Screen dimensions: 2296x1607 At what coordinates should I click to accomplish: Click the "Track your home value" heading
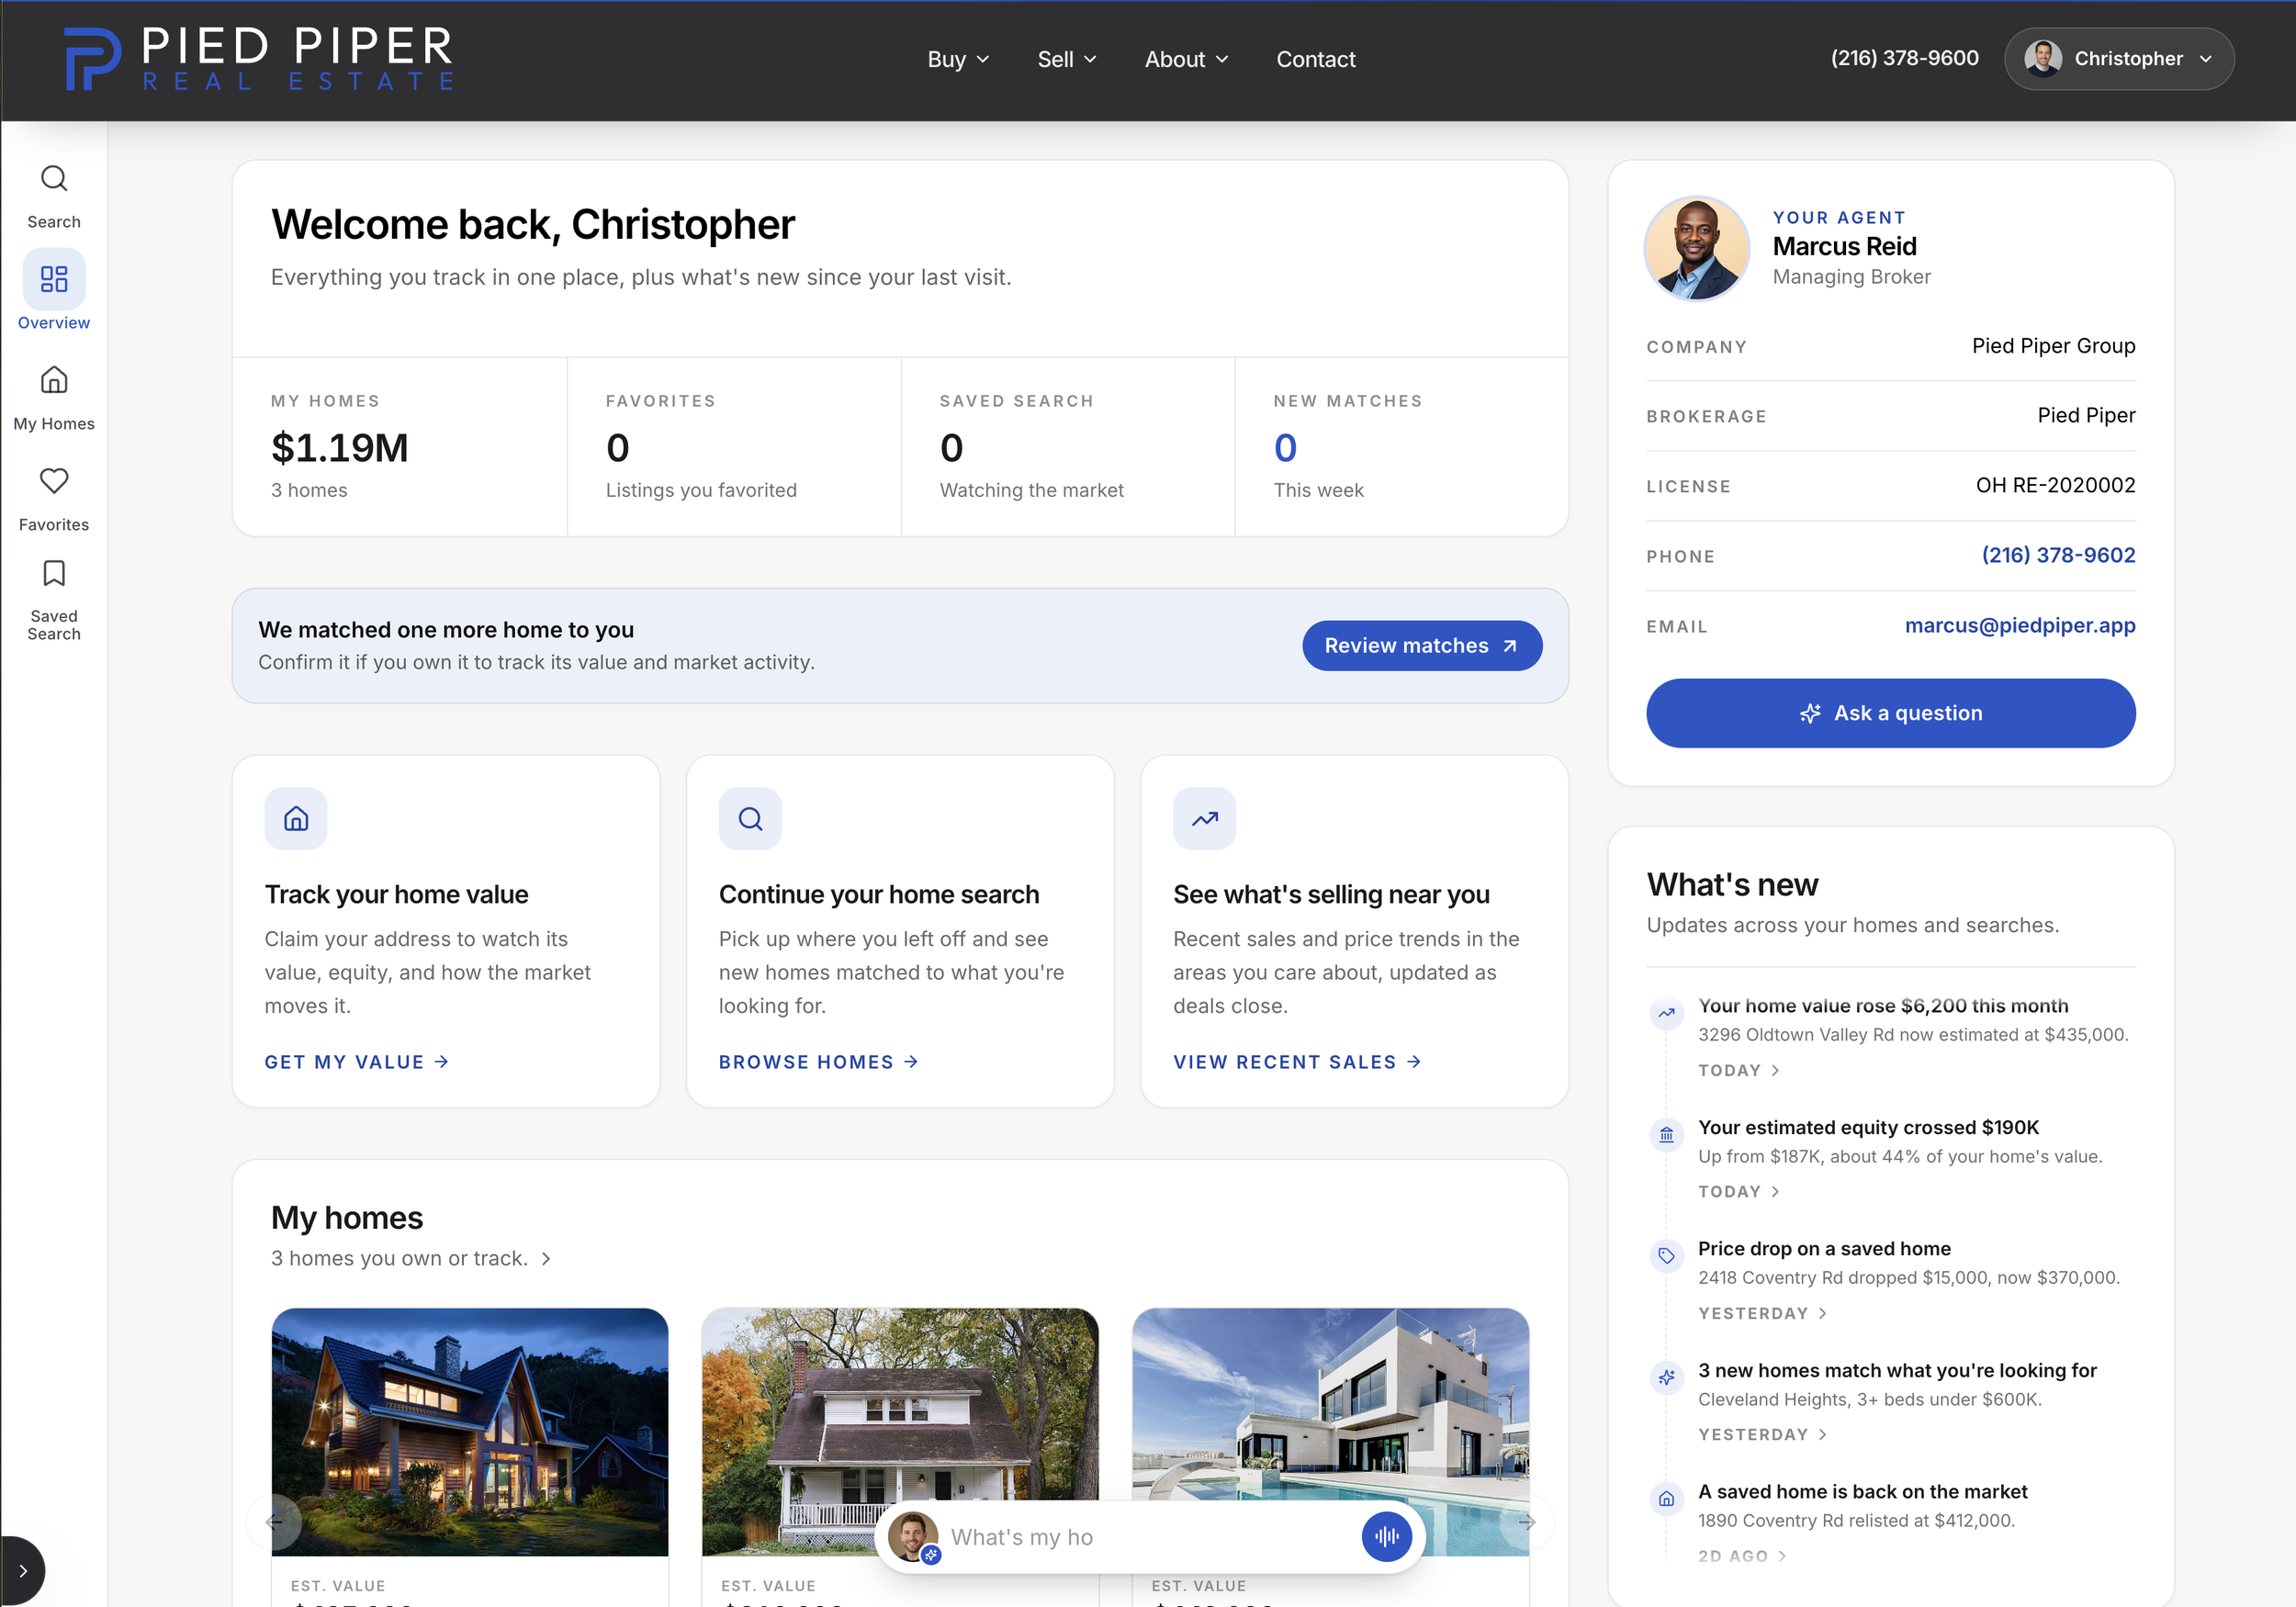tap(396, 894)
